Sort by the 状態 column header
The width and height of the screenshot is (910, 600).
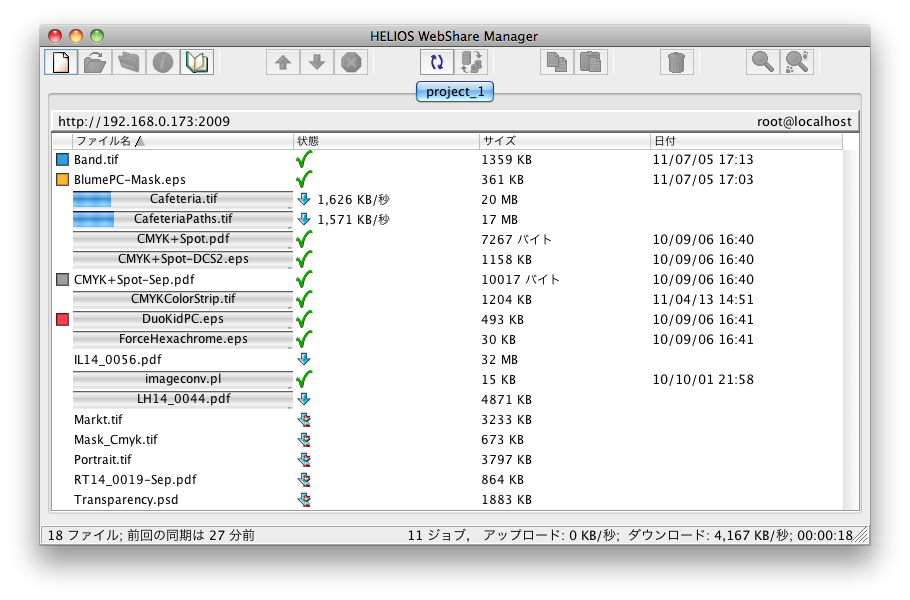(x=387, y=141)
